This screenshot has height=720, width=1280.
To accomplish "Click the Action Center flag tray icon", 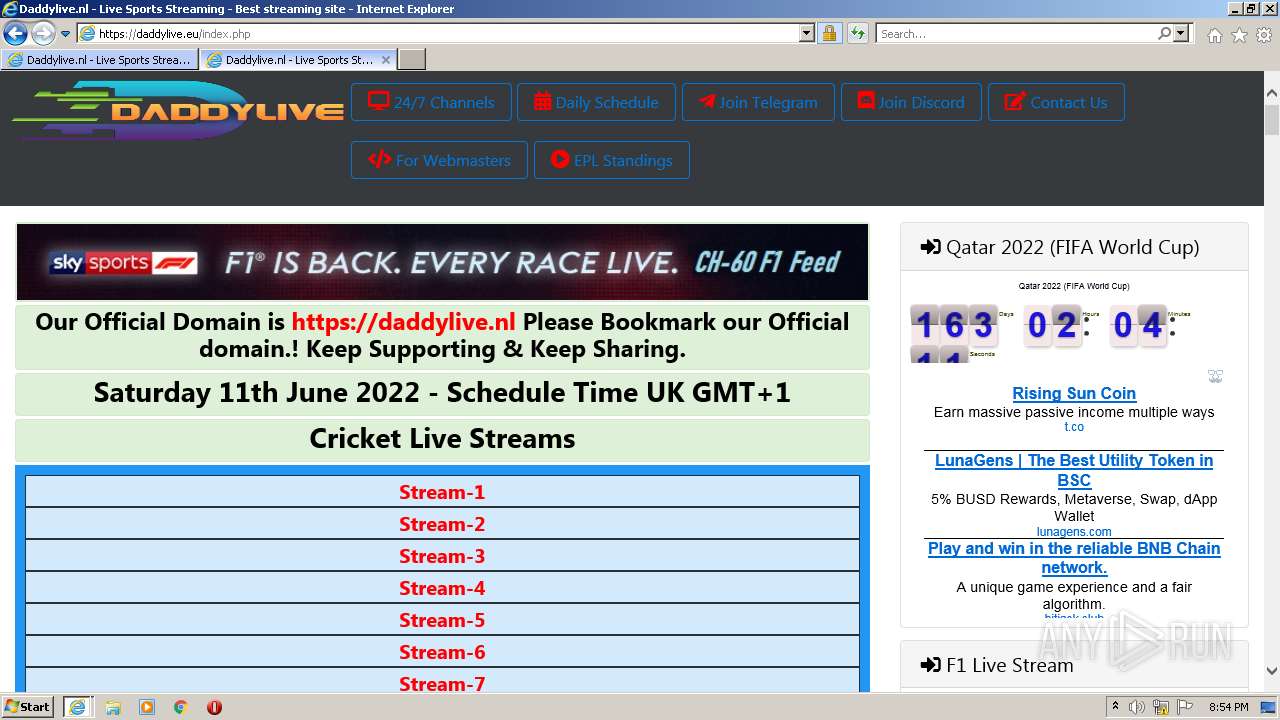I will (x=1184, y=707).
